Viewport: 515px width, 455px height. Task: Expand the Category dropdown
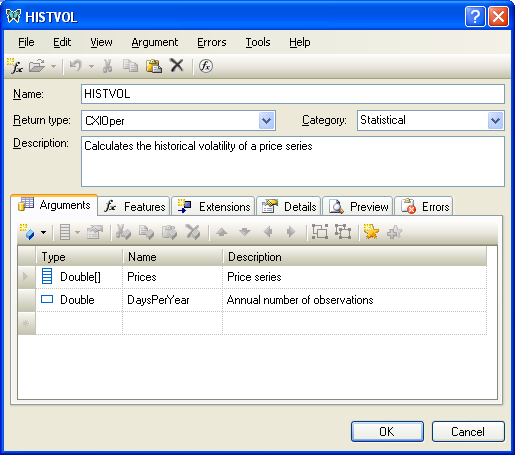click(x=495, y=121)
